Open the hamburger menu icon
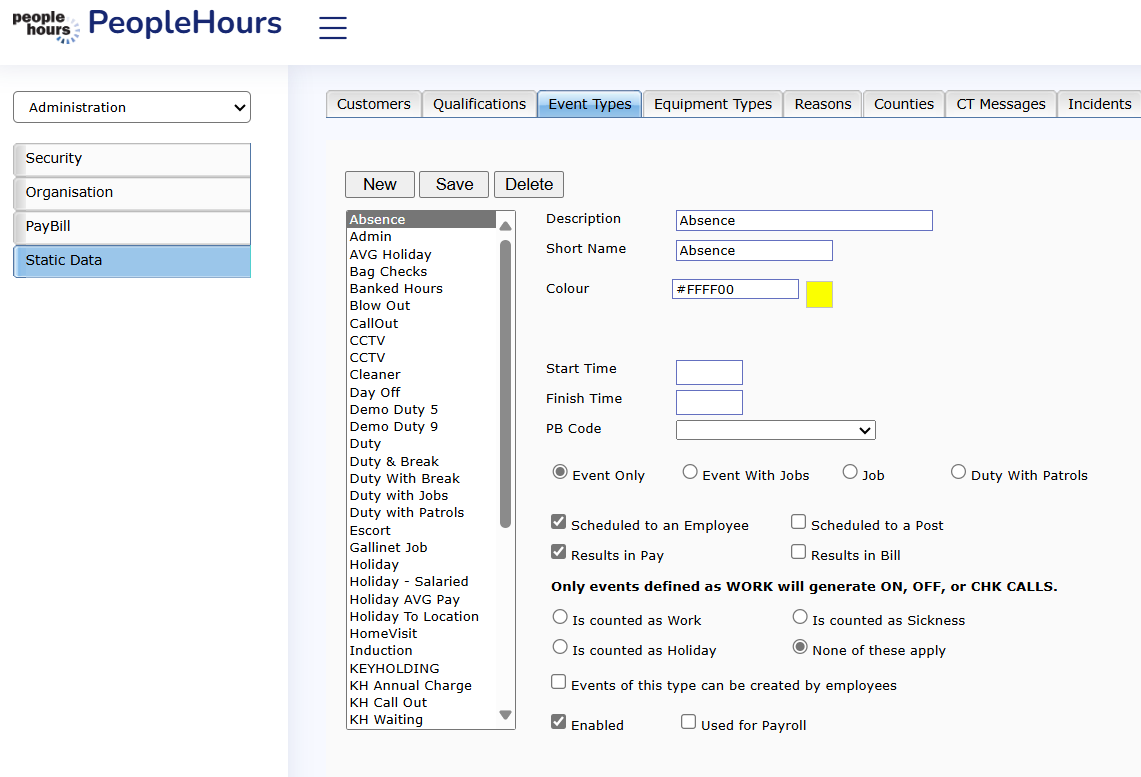The image size is (1141, 777). click(332, 28)
